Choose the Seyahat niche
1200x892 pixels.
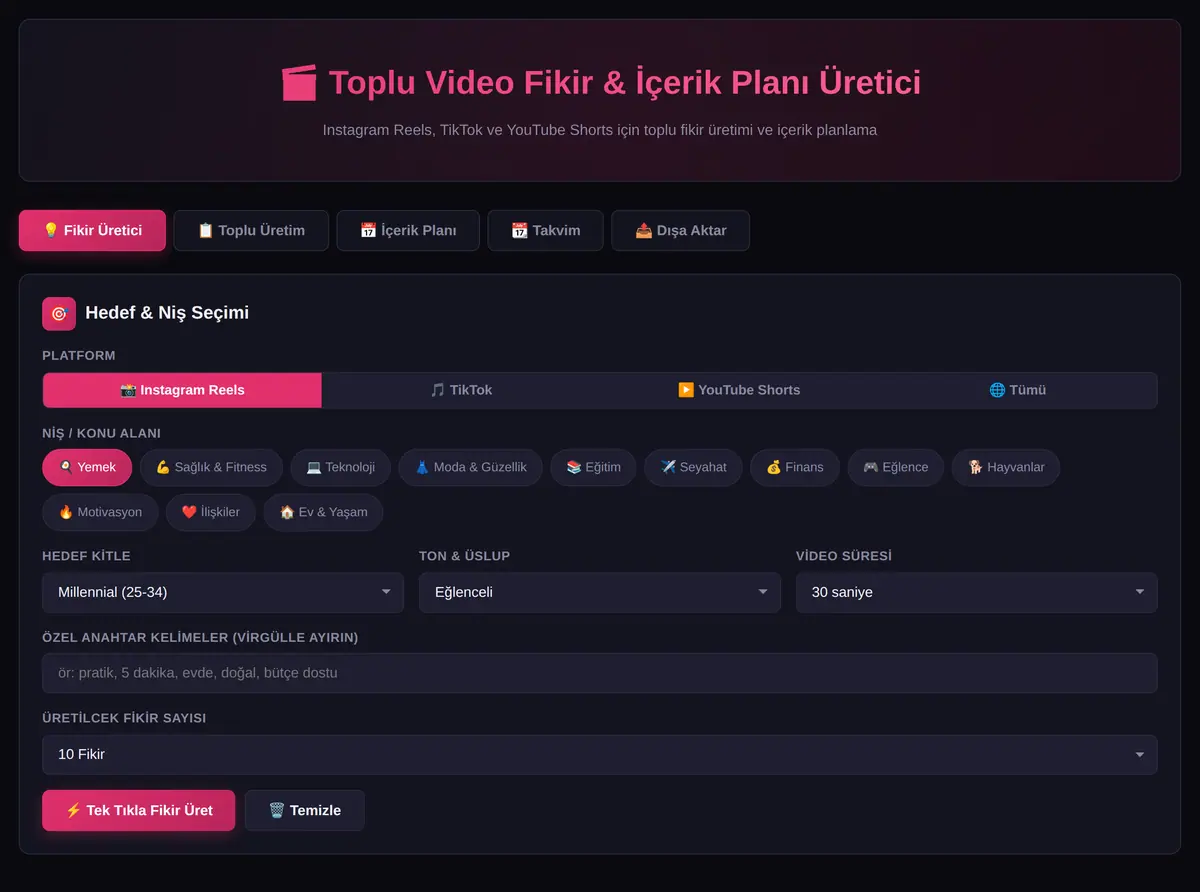(693, 467)
